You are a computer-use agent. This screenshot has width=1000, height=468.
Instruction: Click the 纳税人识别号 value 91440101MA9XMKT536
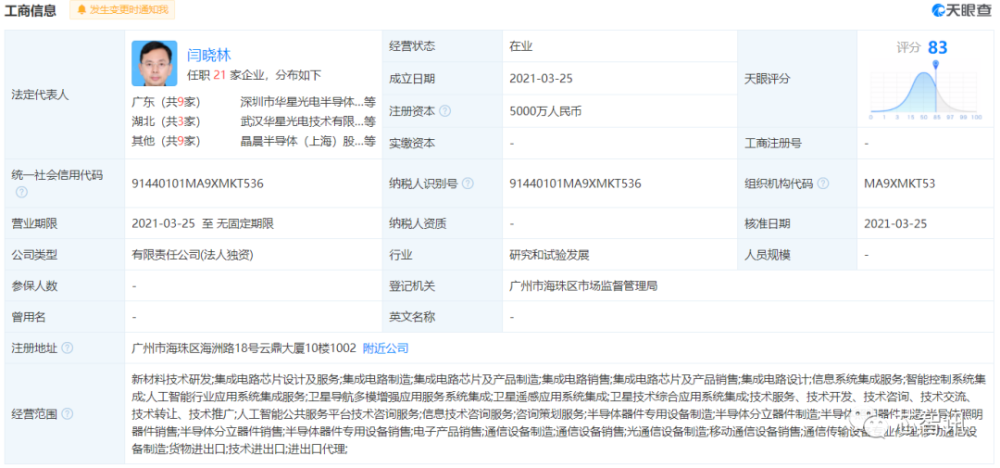click(x=575, y=184)
